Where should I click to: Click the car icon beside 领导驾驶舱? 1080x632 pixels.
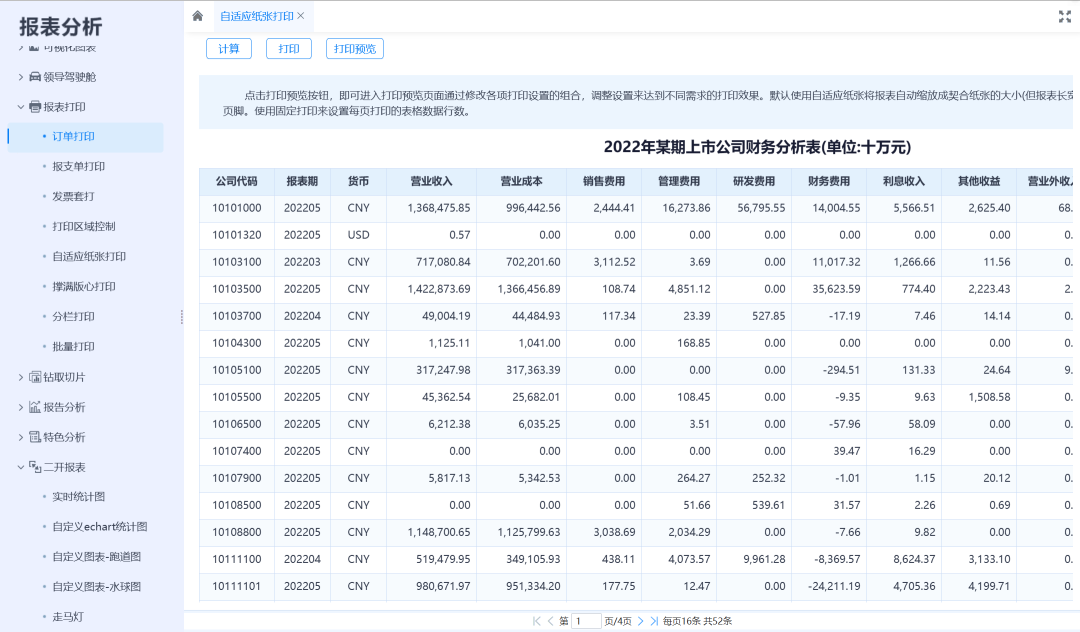pyautogui.click(x=35, y=77)
